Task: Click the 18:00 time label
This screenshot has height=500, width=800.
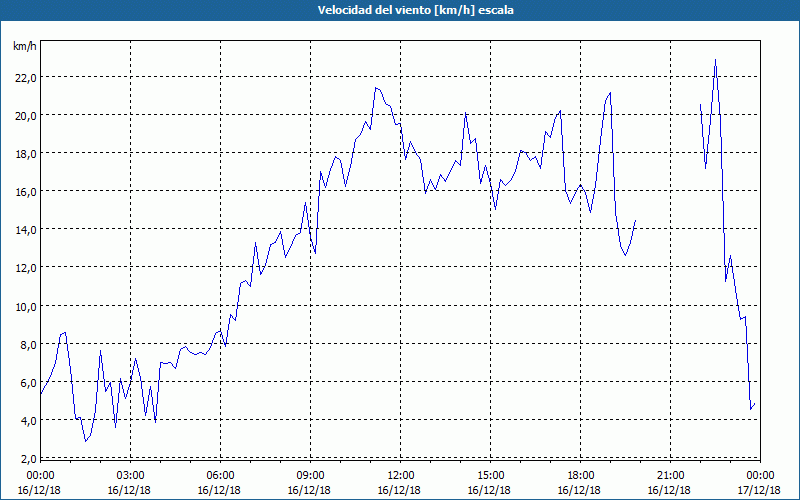Action: click(580, 476)
